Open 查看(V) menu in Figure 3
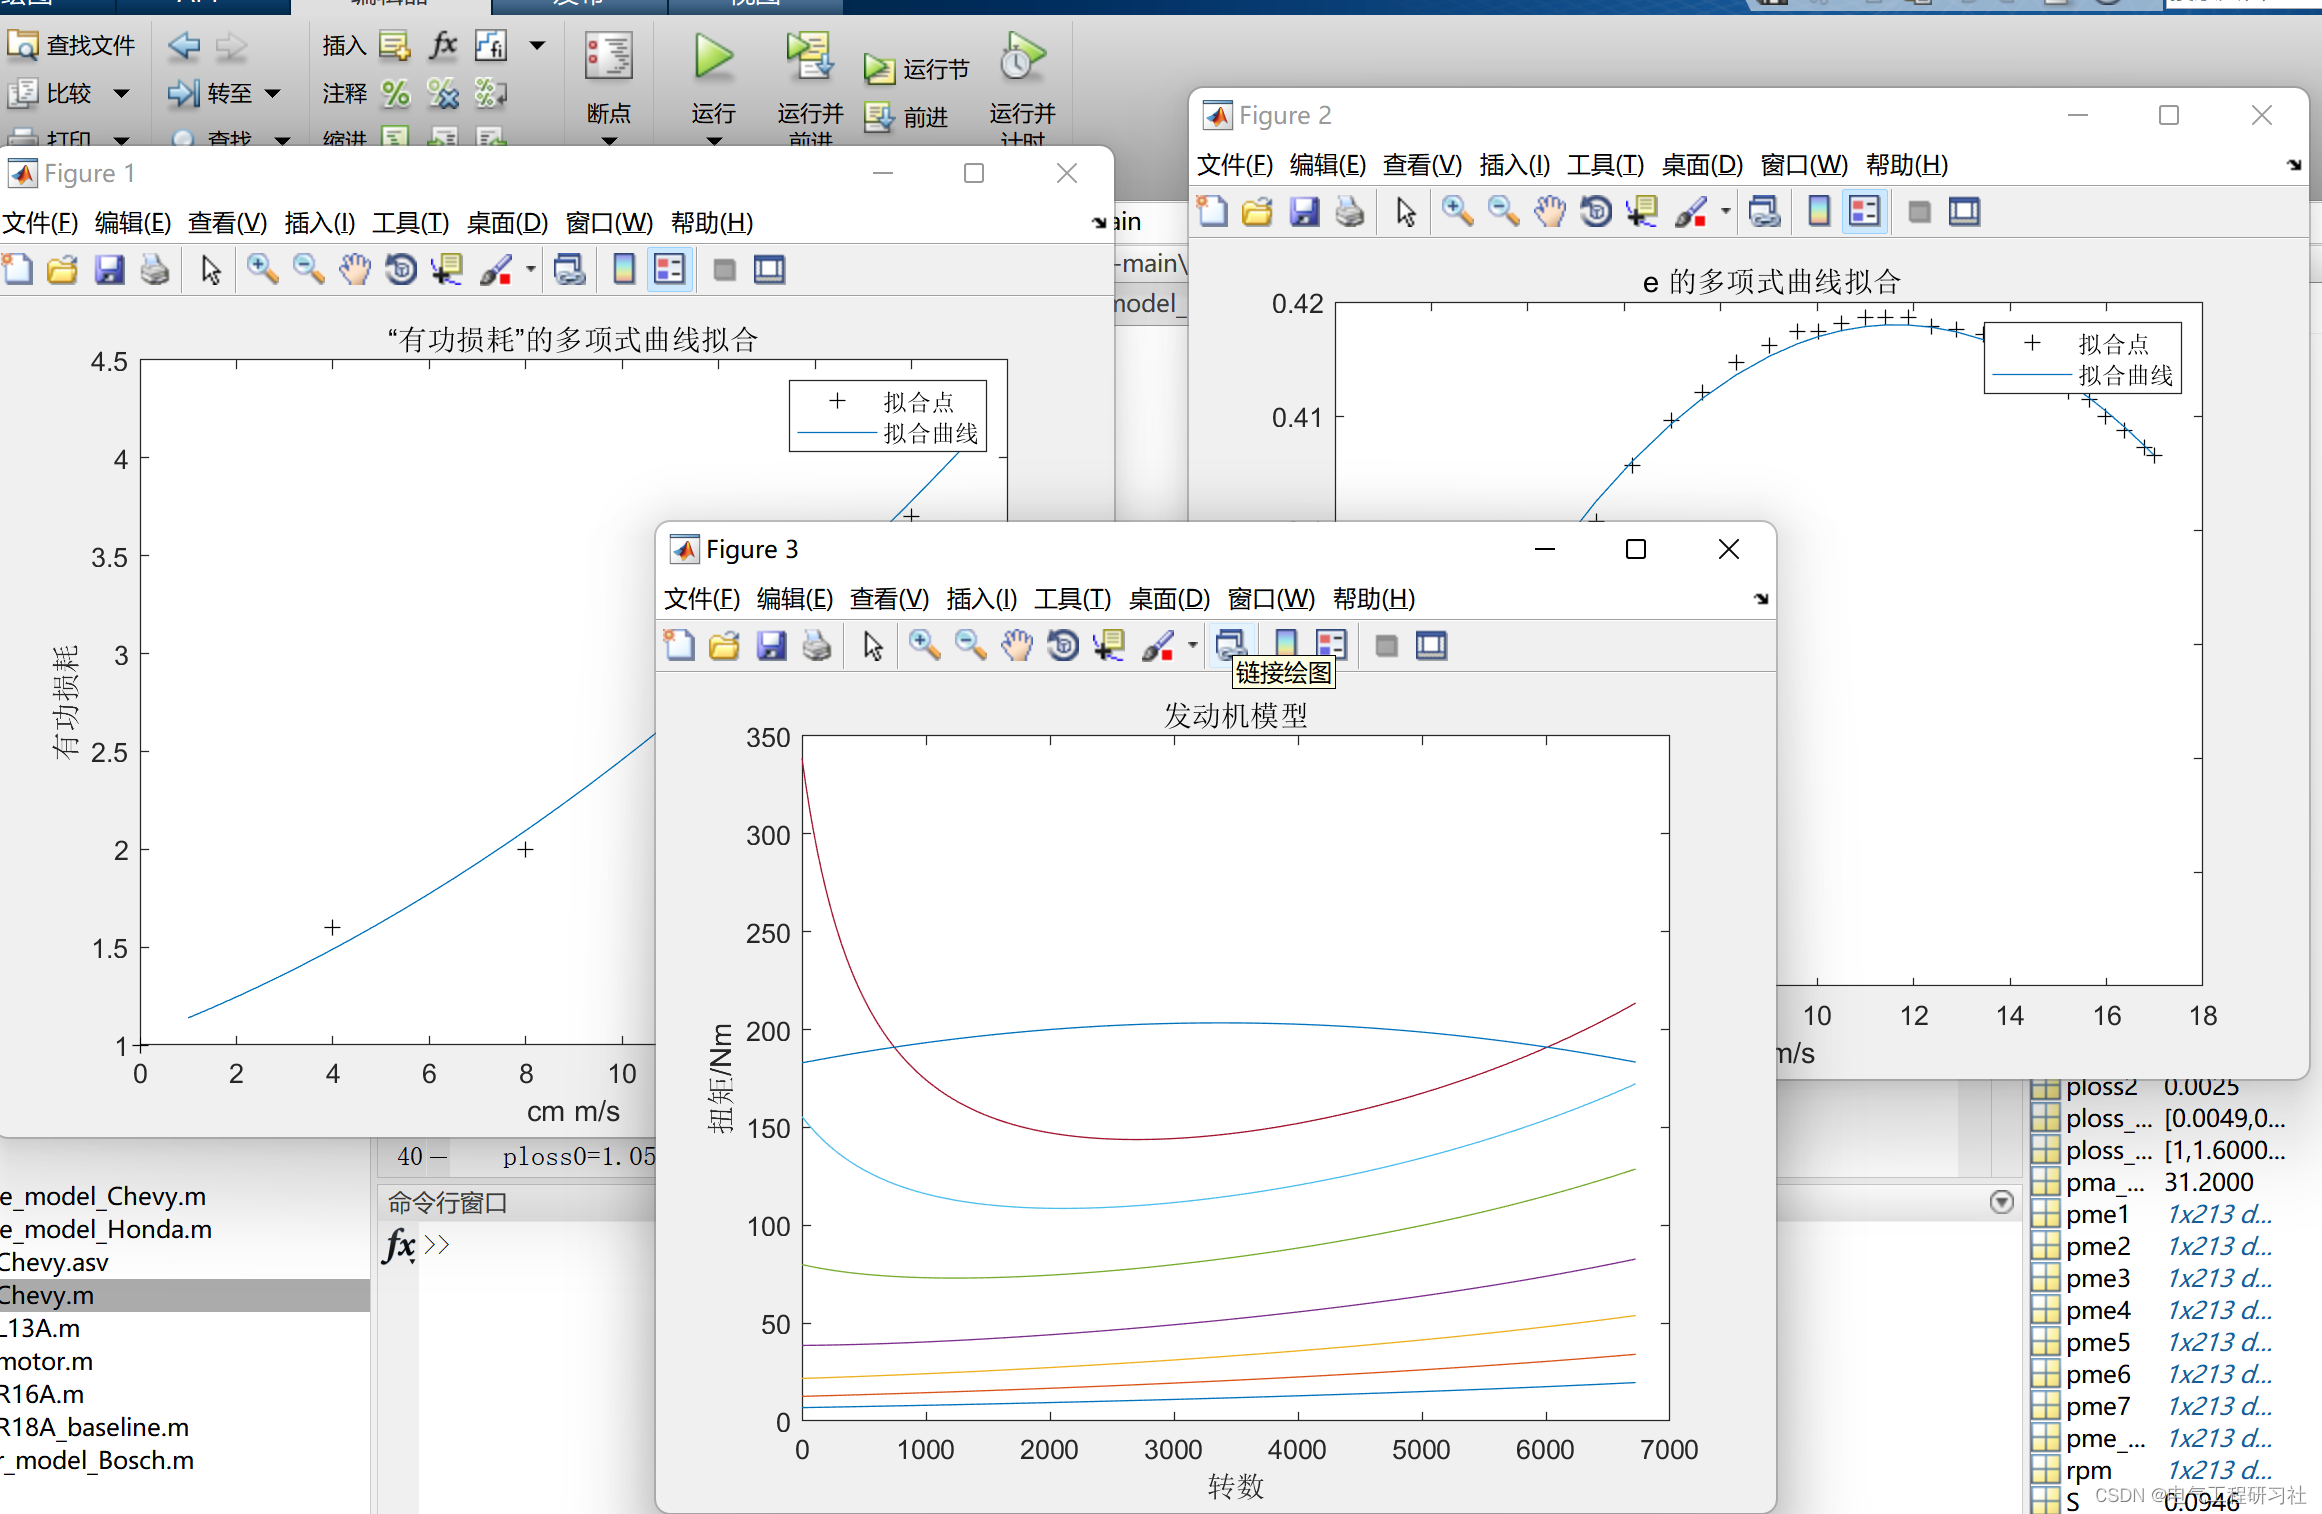Image resolution: width=2322 pixels, height=1514 pixels. tap(888, 599)
